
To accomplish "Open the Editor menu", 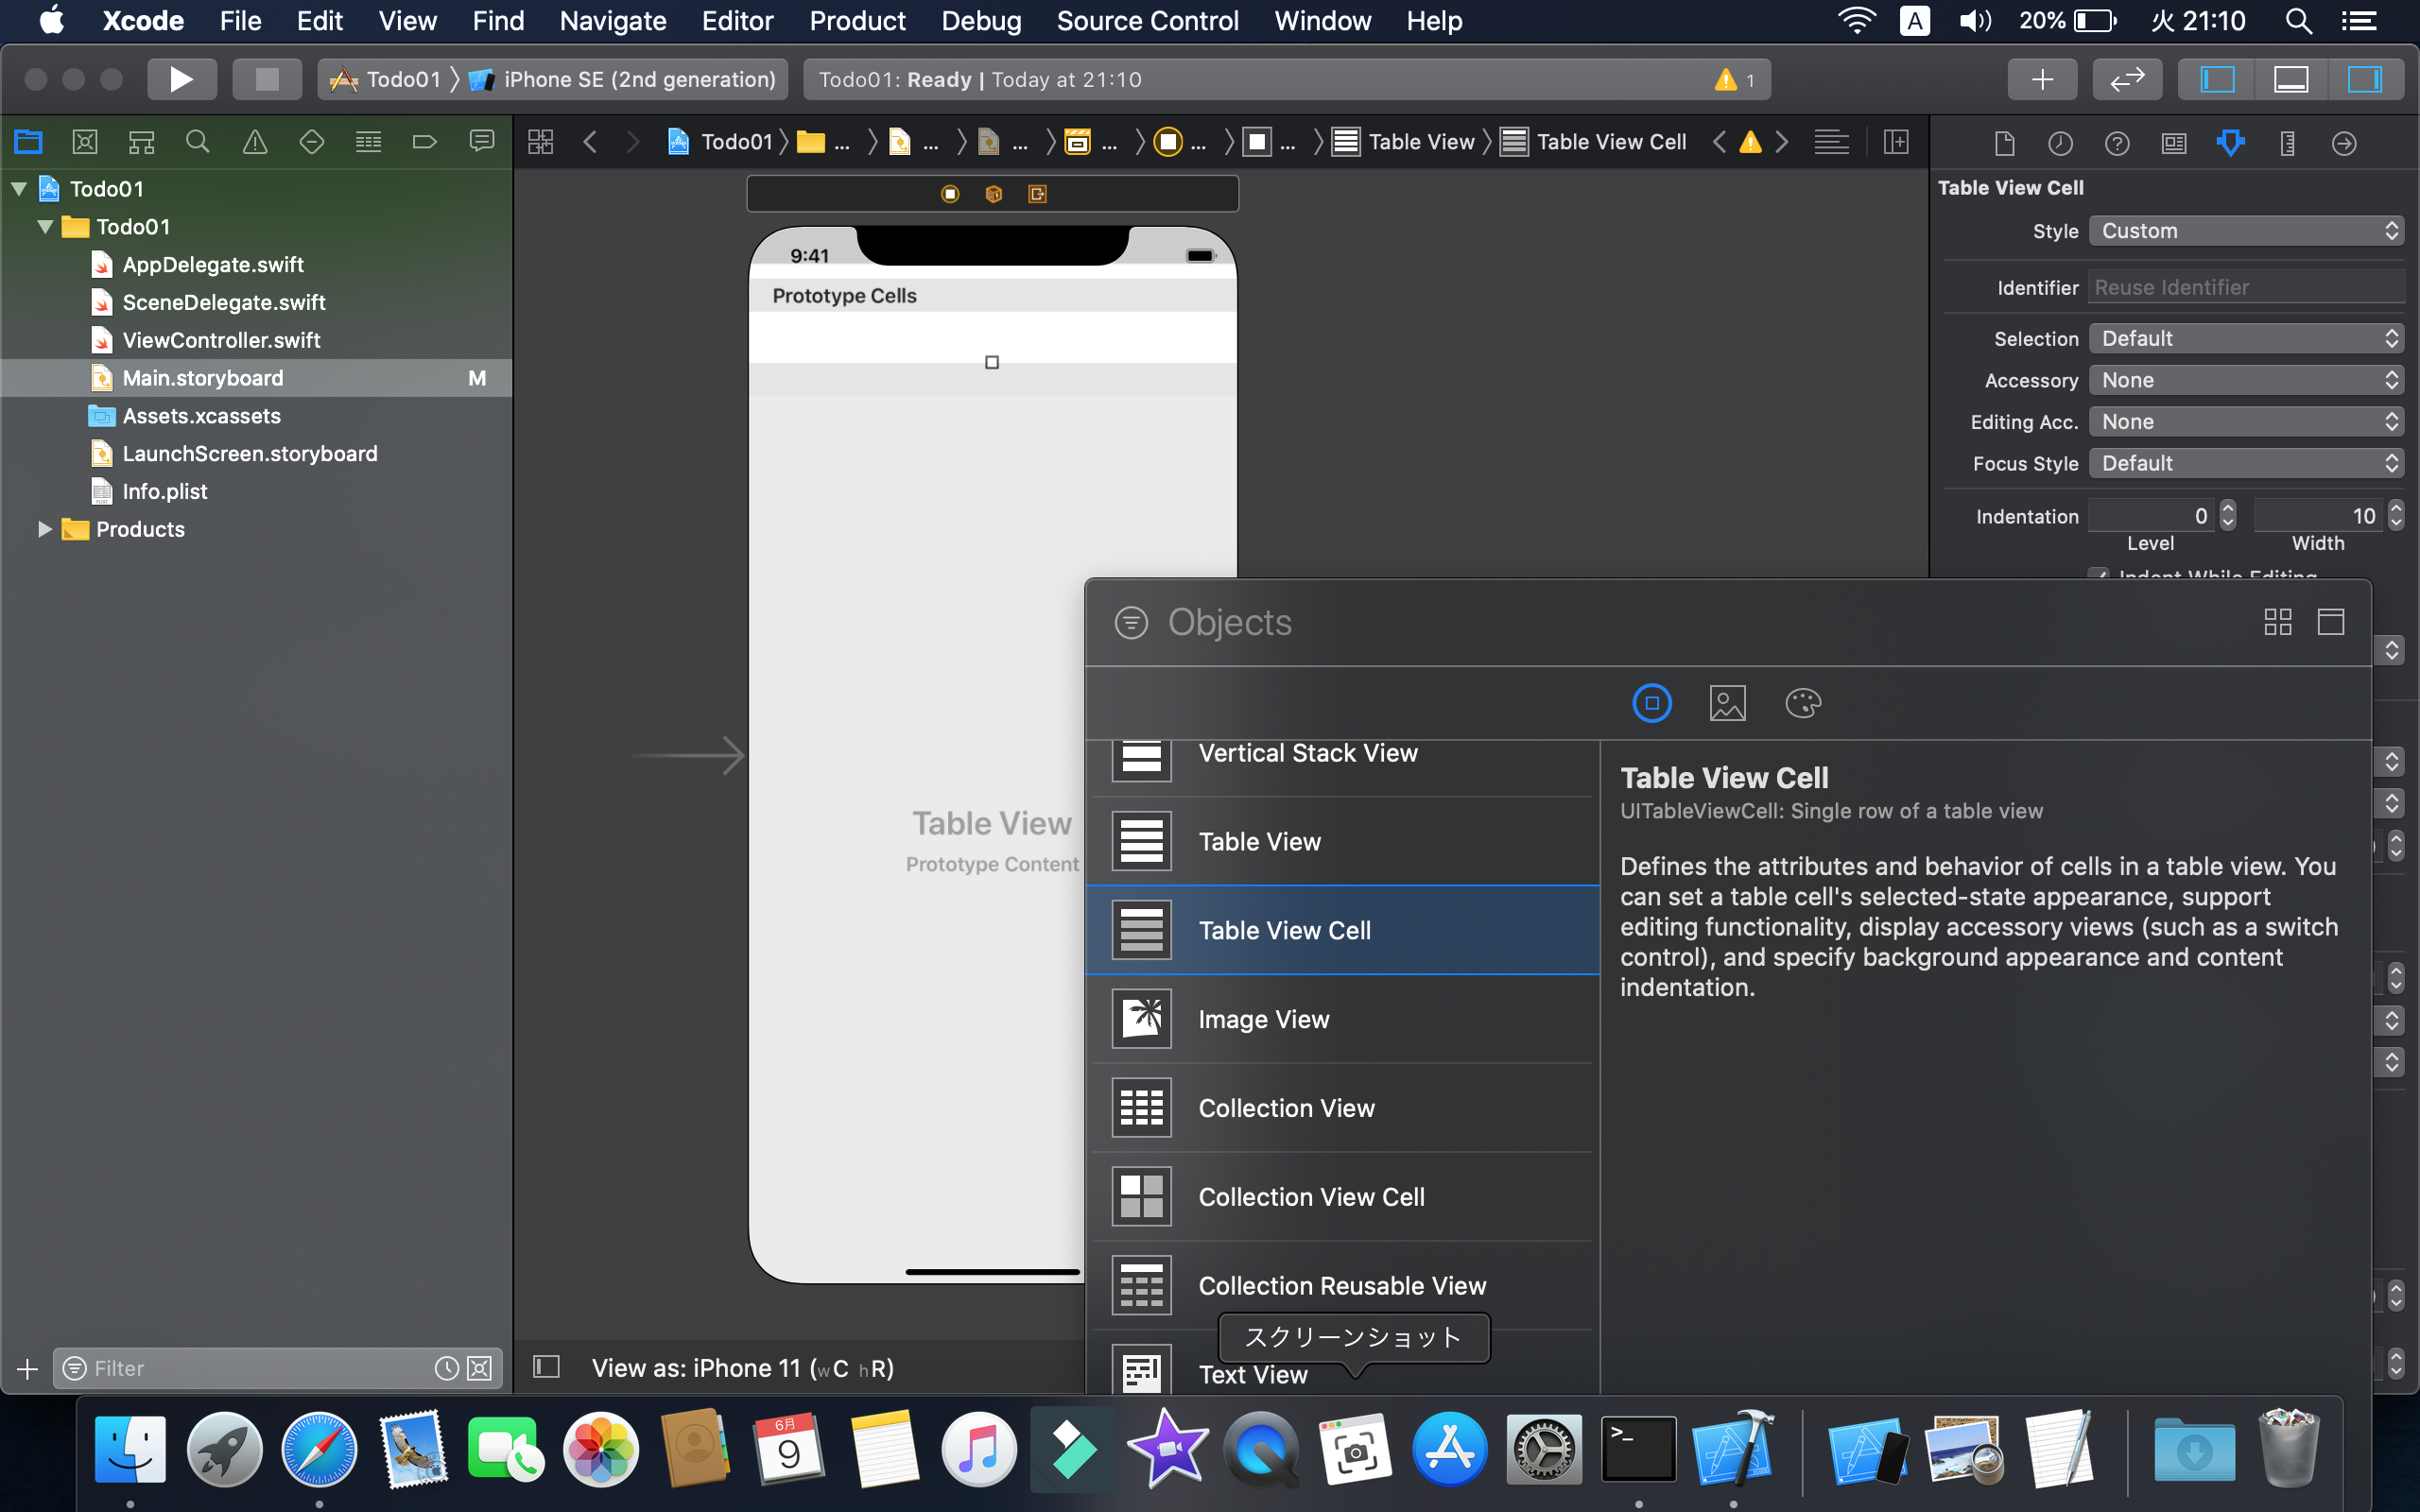I will [737, 21].
